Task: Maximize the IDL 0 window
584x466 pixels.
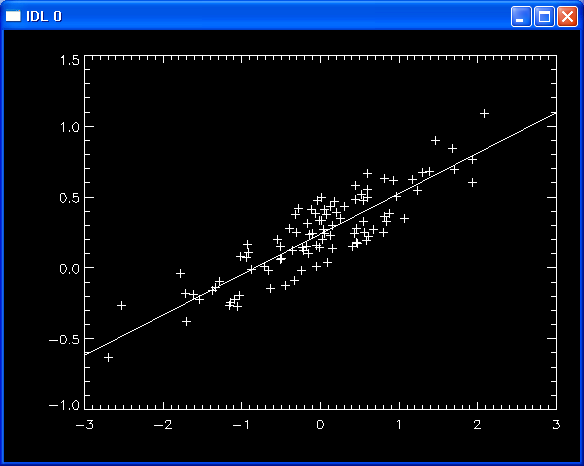Action: tap(544, 16)
